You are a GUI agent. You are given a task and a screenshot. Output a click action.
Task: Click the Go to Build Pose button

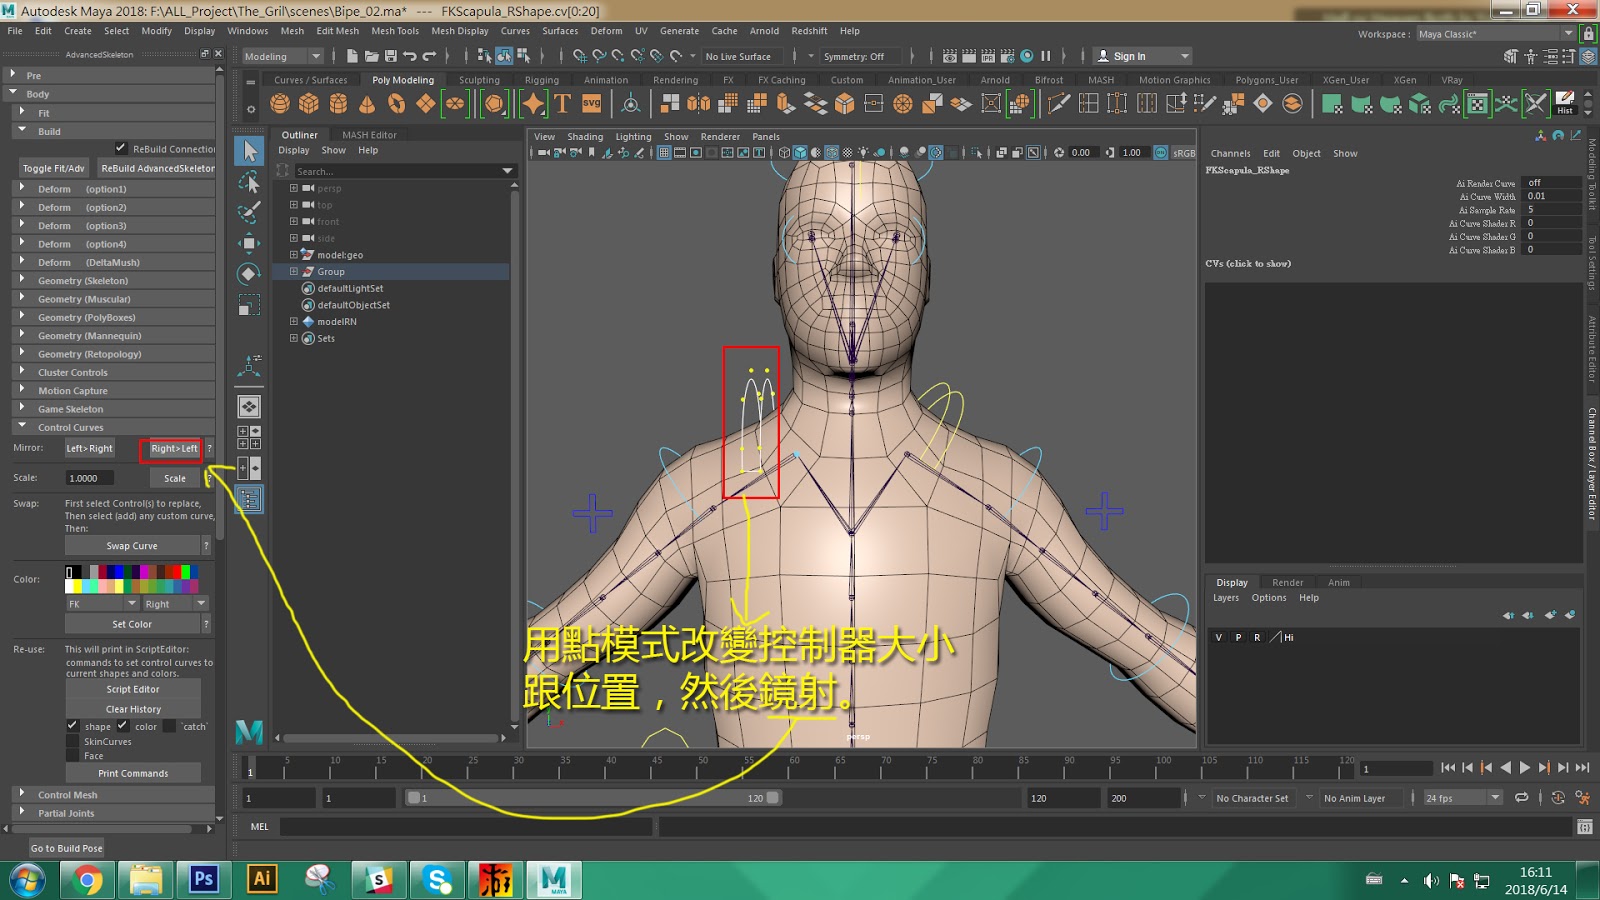point(67,849)
